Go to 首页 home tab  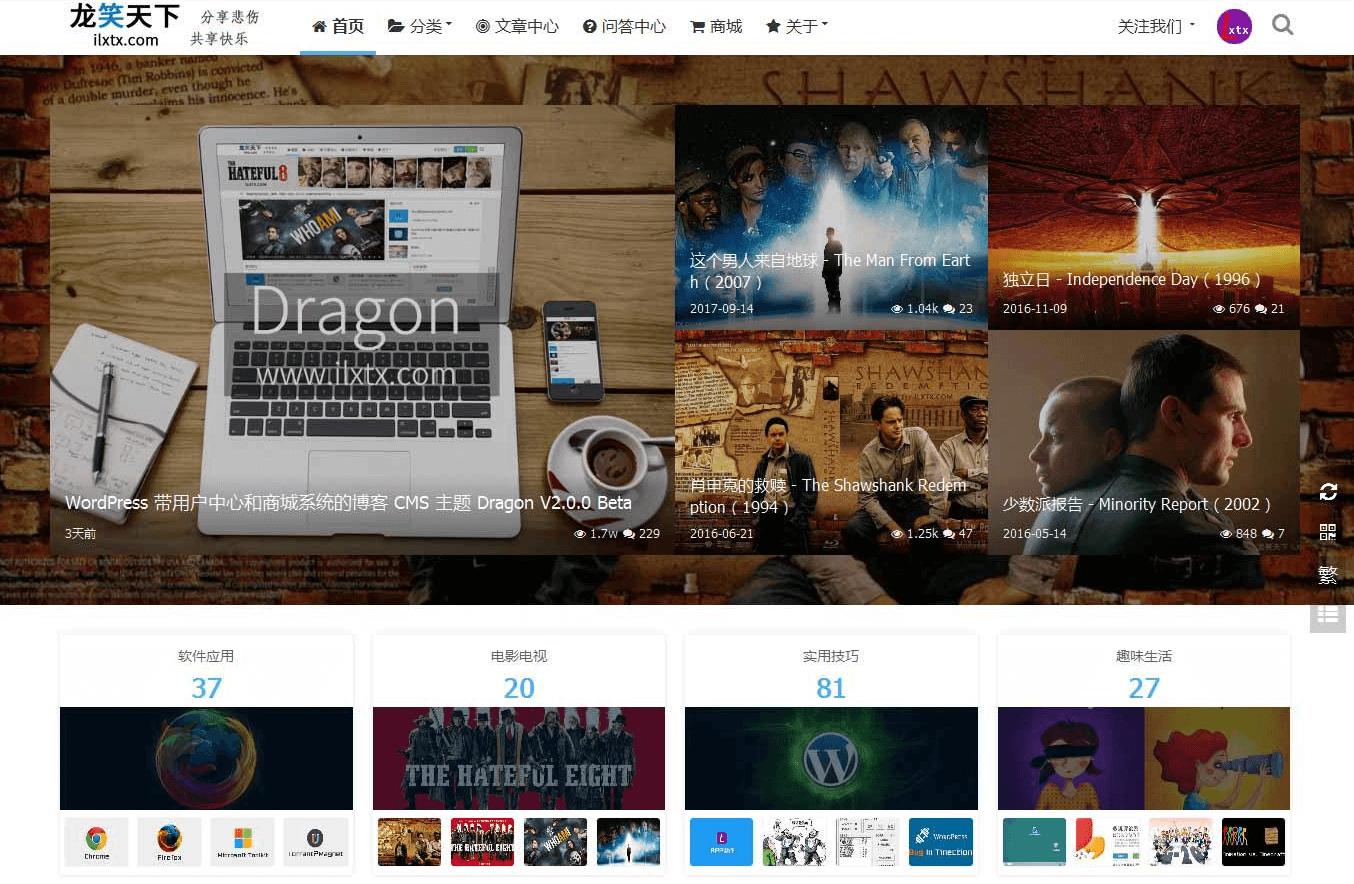[x=338, y=27]
